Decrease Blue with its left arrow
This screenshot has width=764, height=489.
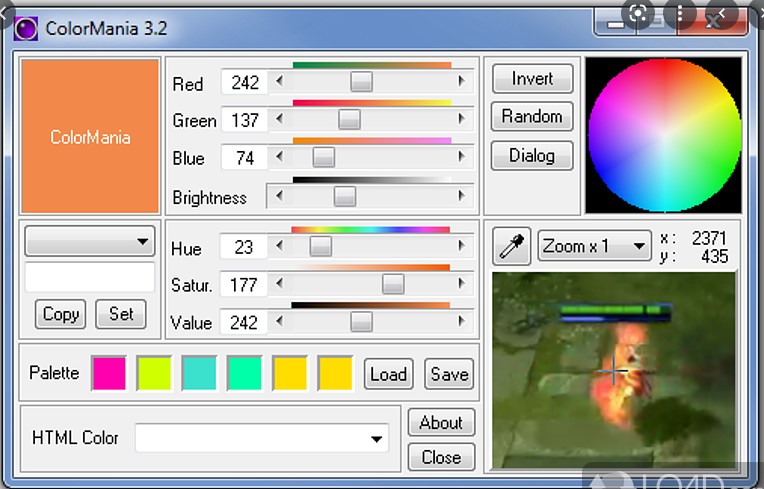point(279,157)
